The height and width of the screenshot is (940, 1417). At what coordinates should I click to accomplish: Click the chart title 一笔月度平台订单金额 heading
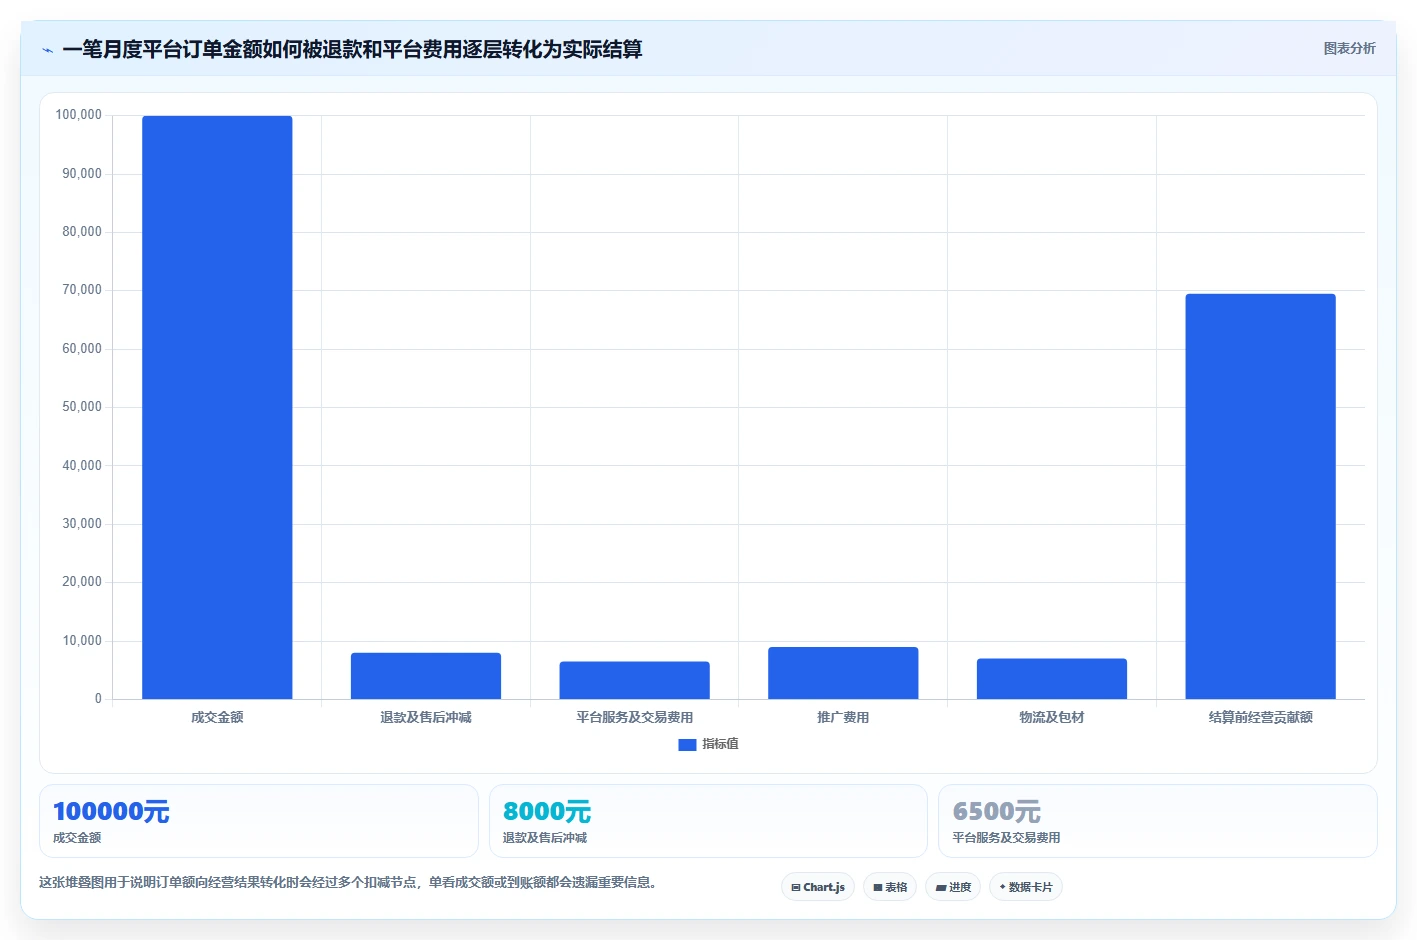352,49
